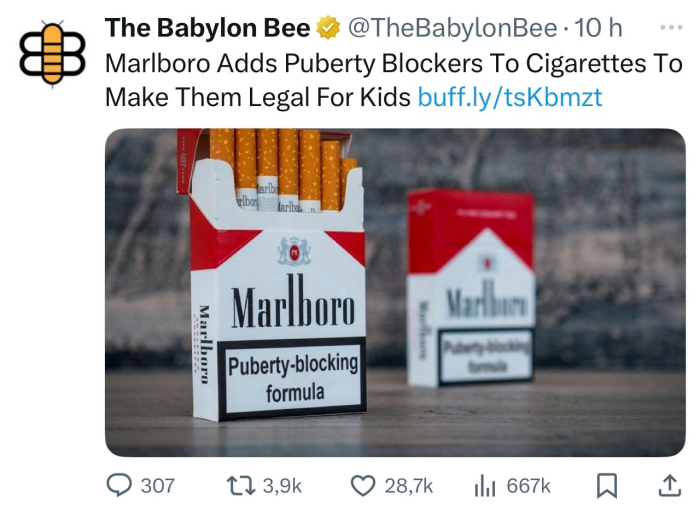Click the share upload-arrow icon

(670, 486)
